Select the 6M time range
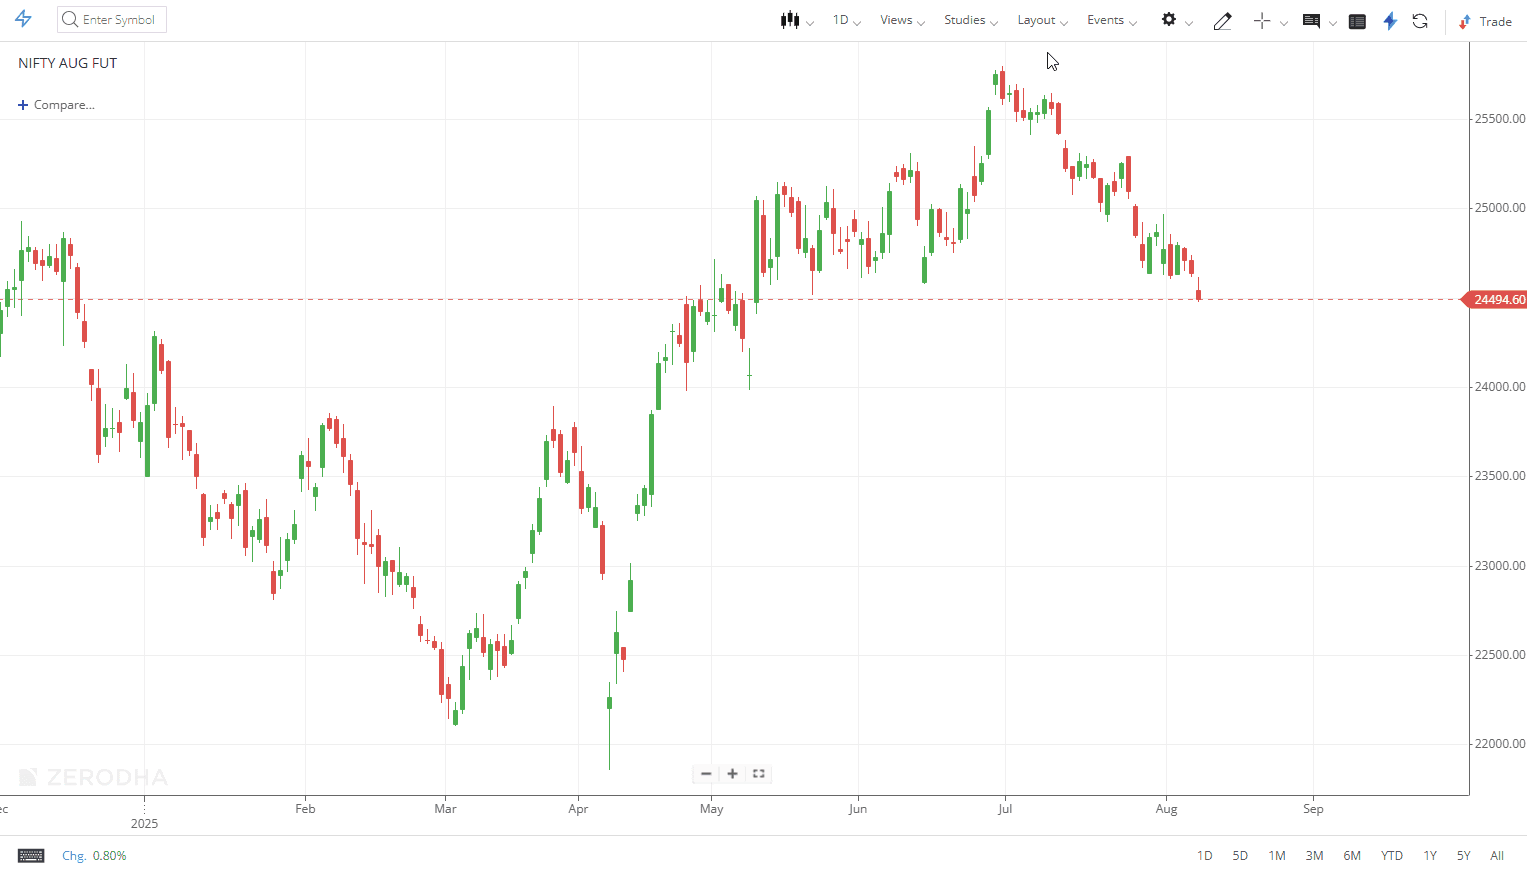 tap(1352, 856)
